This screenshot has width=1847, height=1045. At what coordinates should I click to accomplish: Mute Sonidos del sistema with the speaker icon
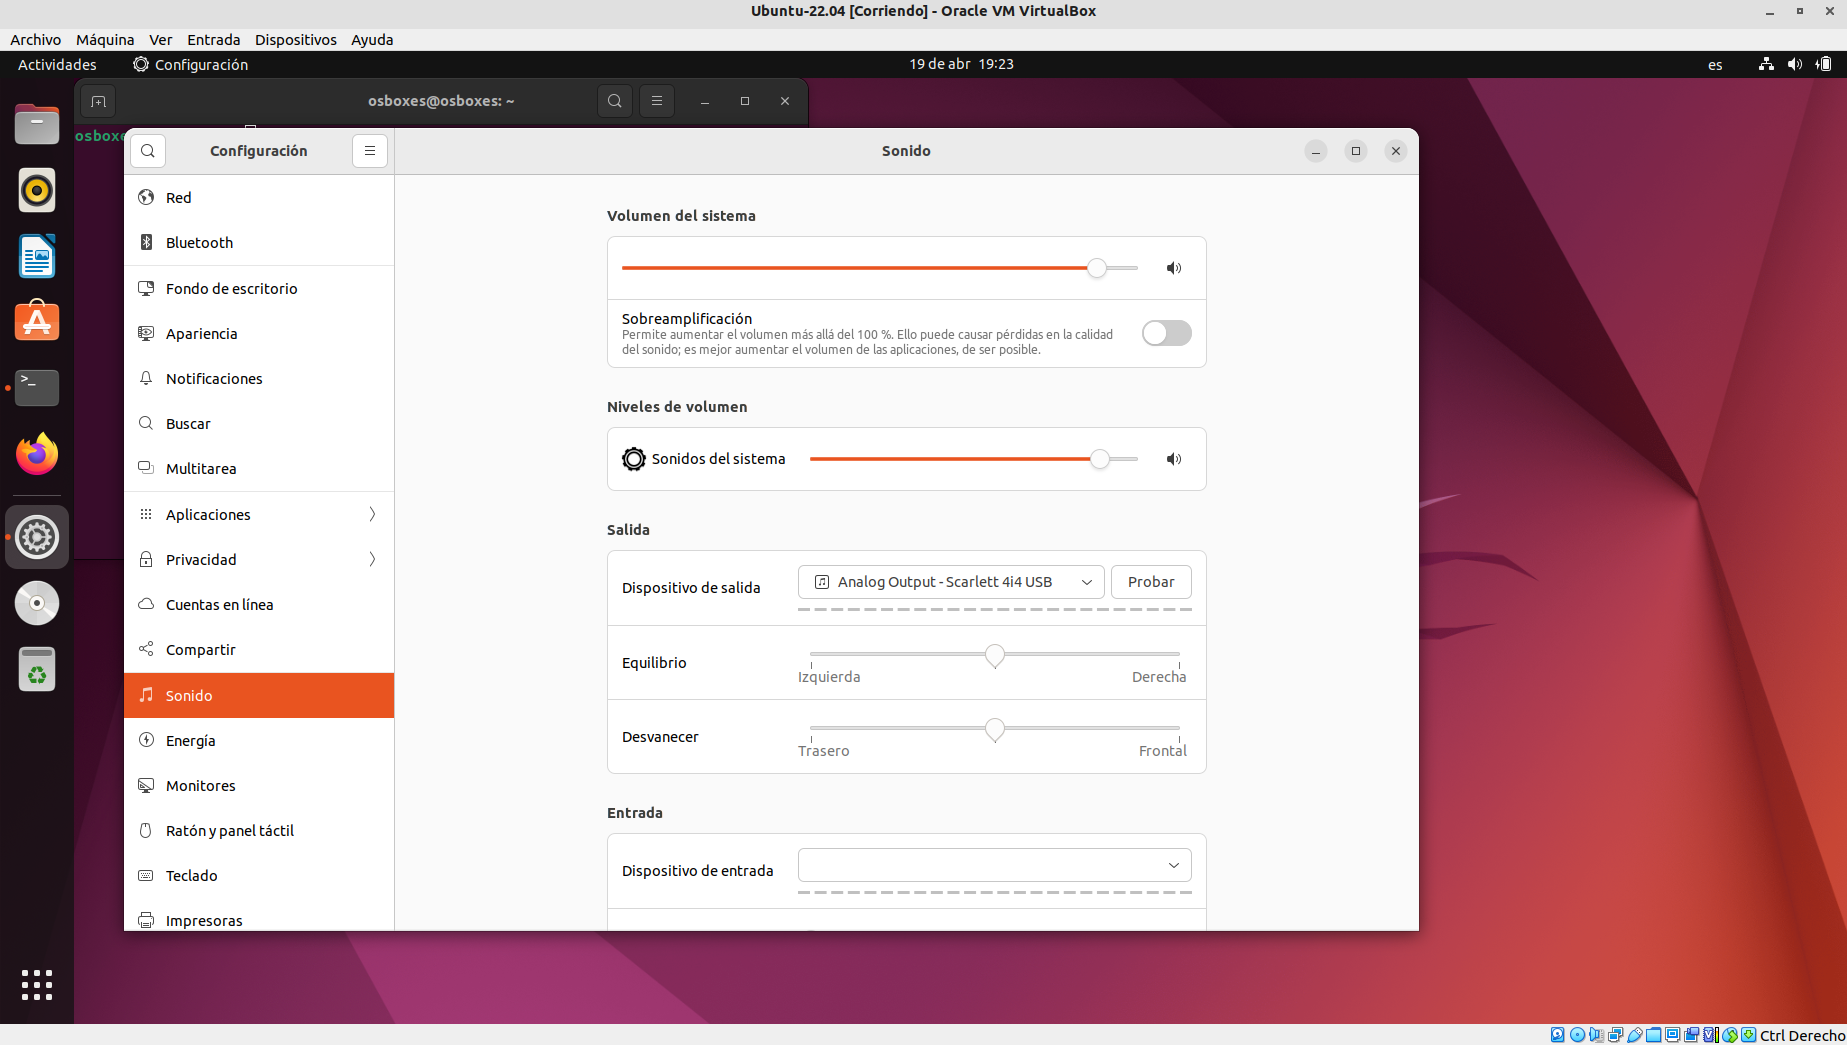(x=1174, y=459)
